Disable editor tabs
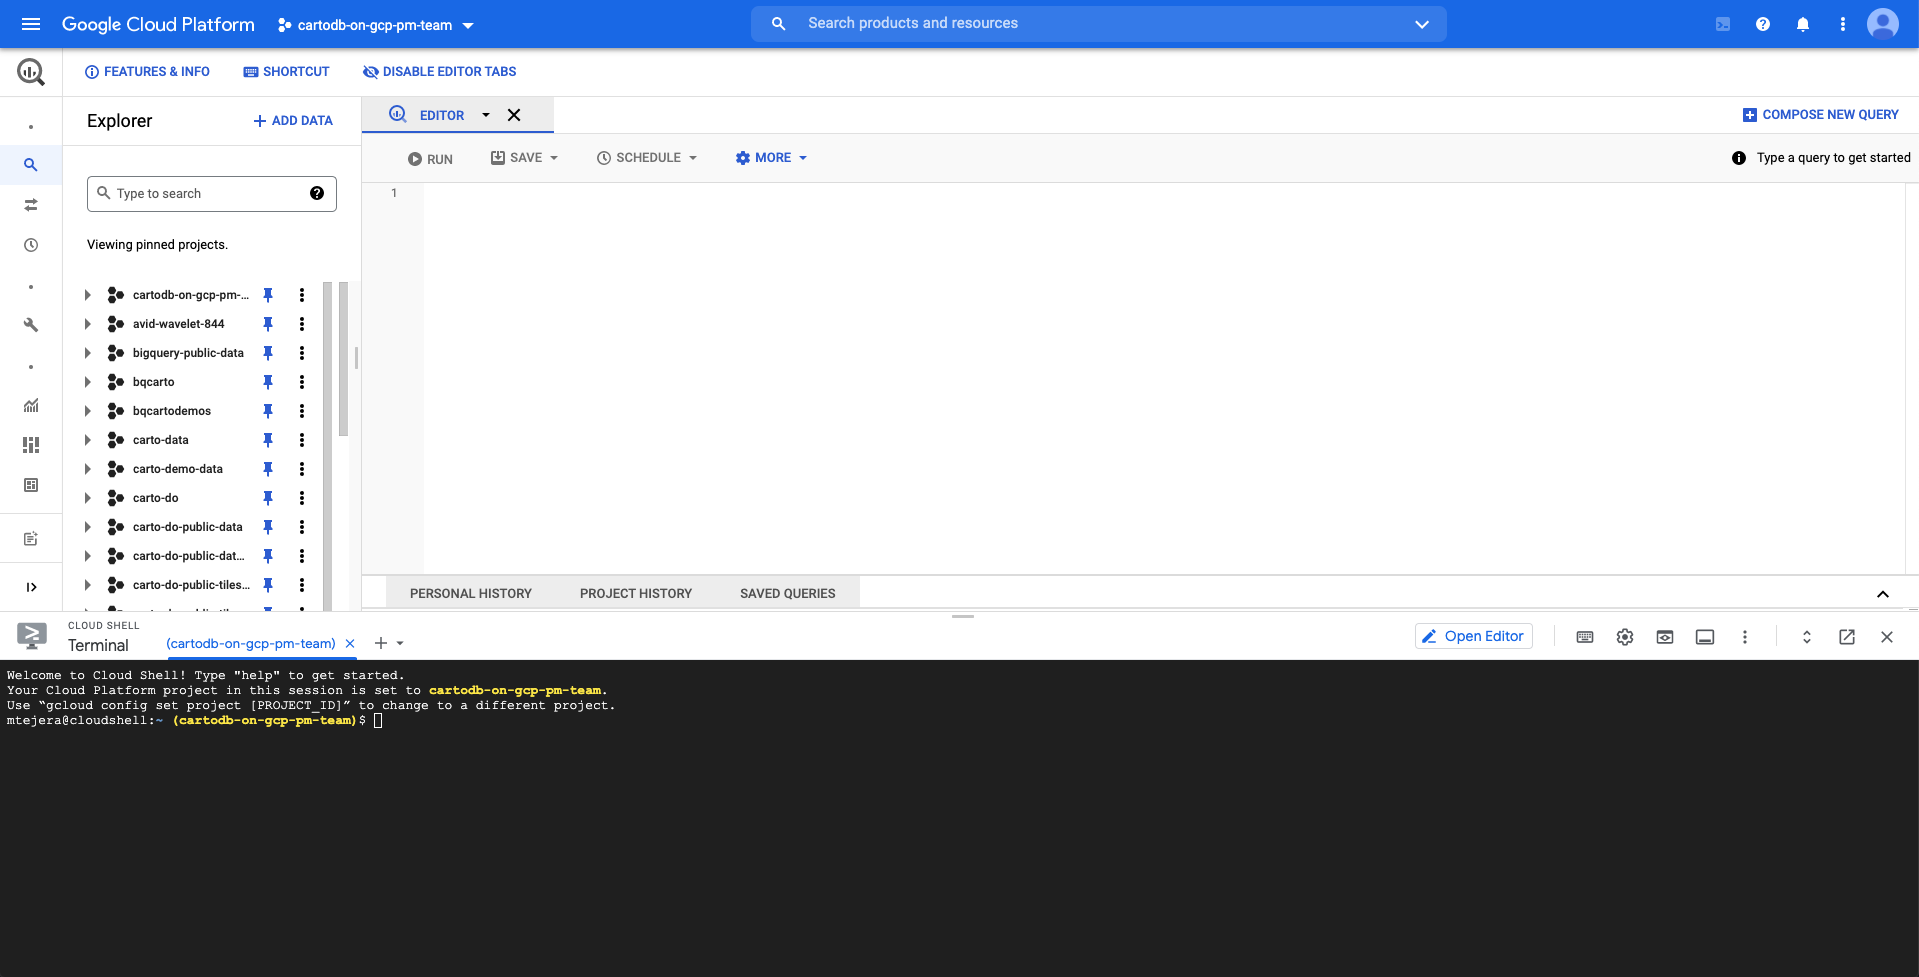The image size is (1919, 977). click(x=440, y=72)
